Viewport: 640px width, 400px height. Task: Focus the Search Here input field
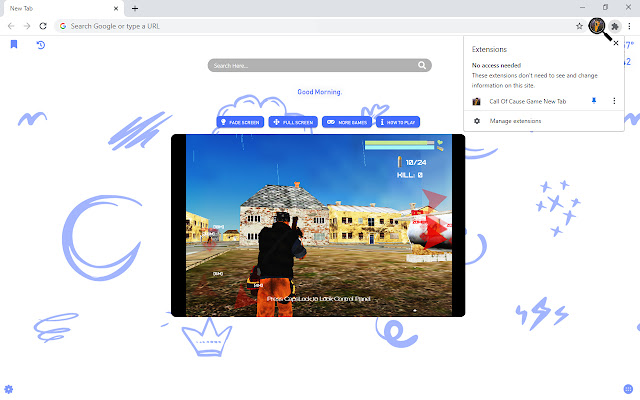310,65
